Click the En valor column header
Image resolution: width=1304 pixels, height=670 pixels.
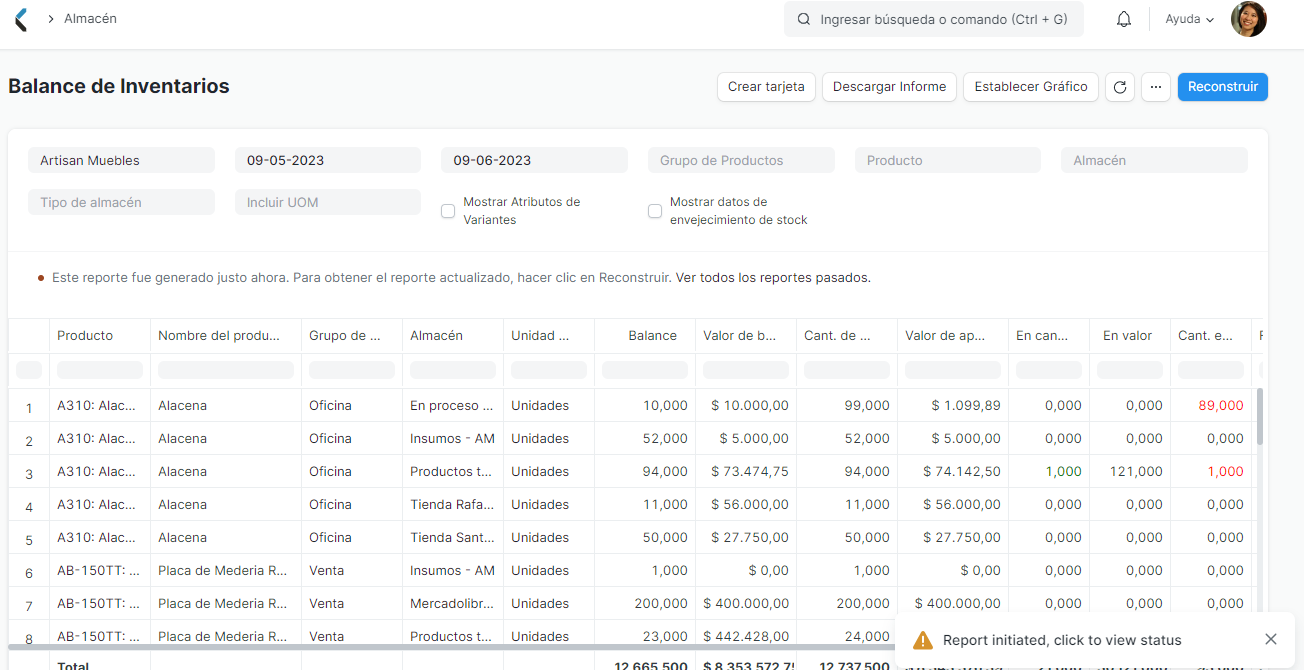[x=1130, y=336]
